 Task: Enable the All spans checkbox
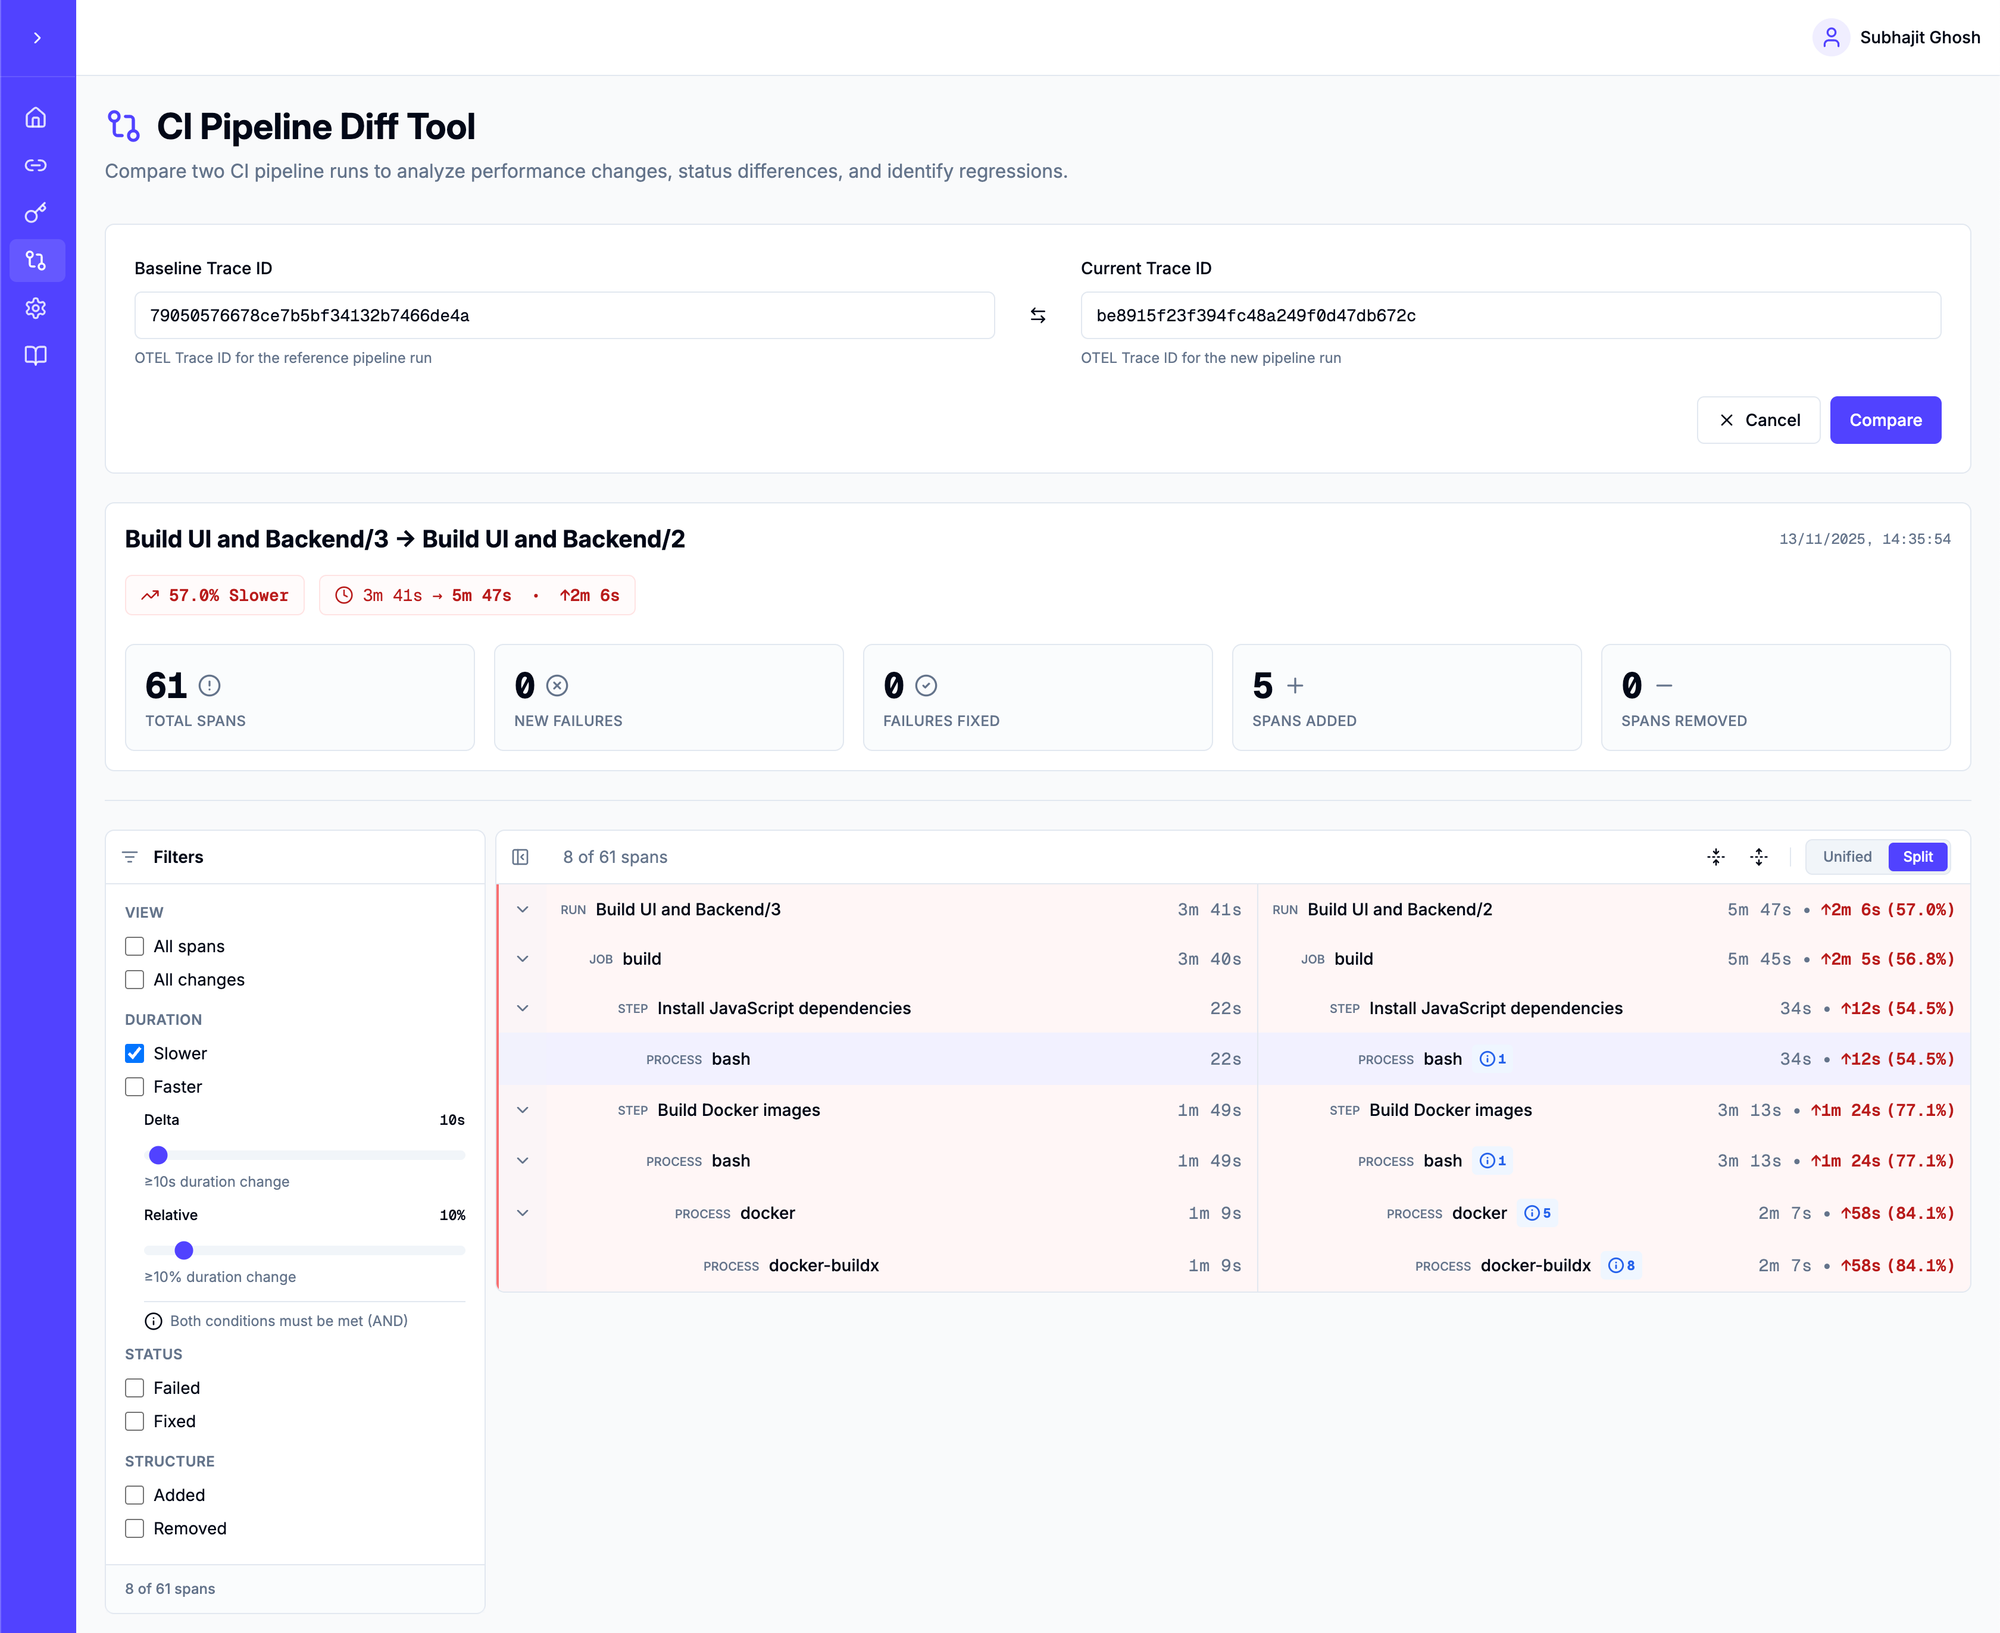point(135,946)
